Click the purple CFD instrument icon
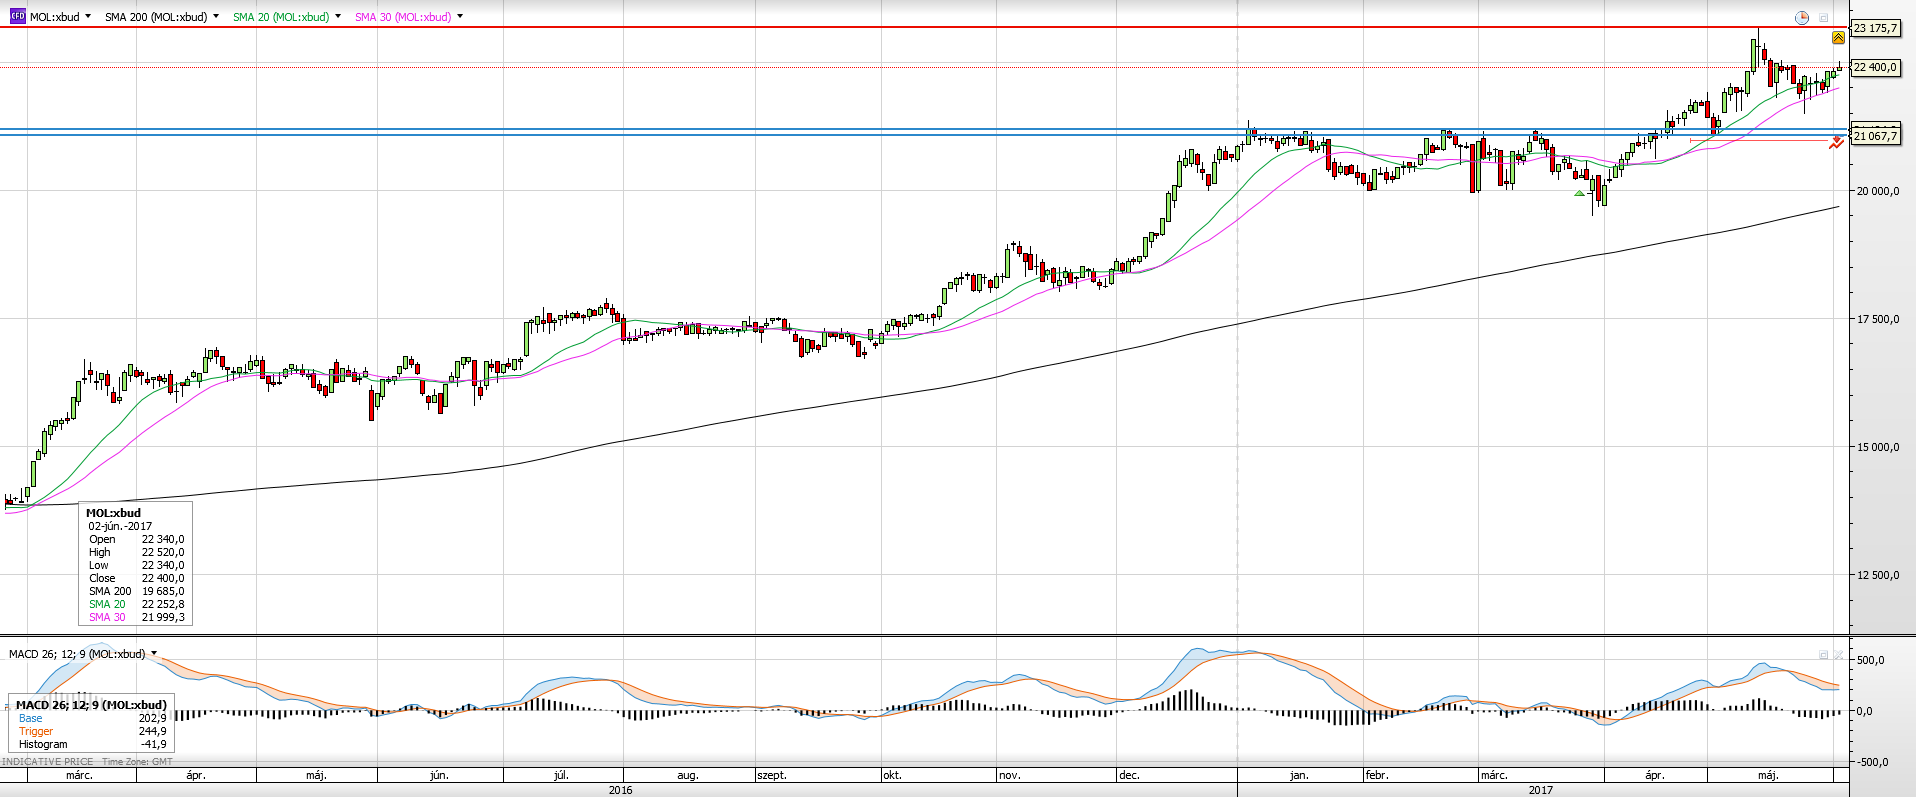The image size is (1916, 797). click(x=18, y=17)
